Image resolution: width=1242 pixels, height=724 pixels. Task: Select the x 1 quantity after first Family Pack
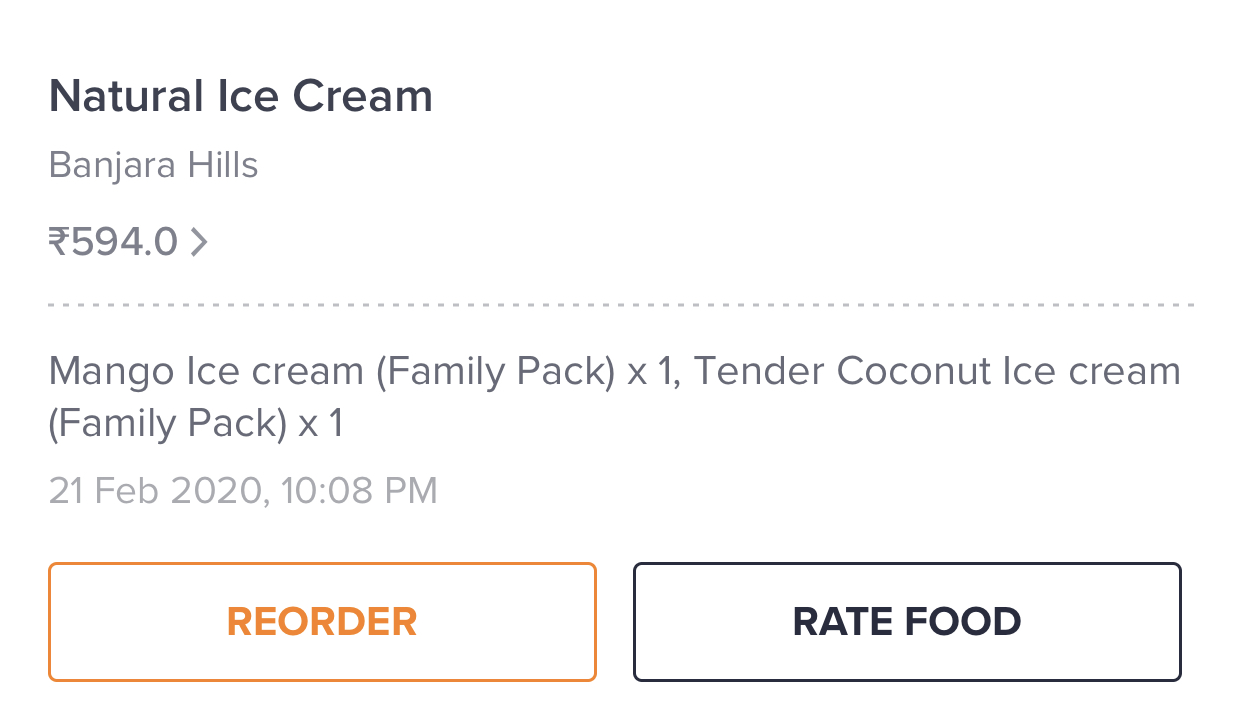point(651,372)
